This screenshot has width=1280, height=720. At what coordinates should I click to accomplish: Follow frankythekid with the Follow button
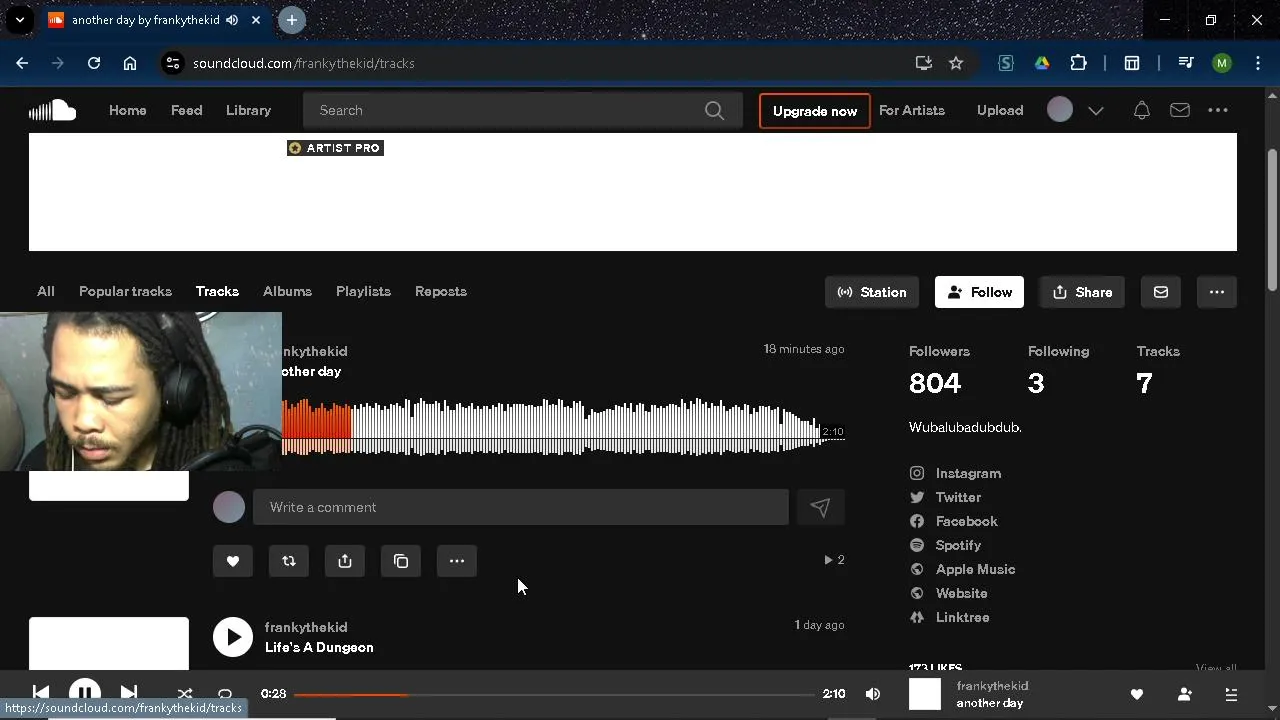pos(979,292)
